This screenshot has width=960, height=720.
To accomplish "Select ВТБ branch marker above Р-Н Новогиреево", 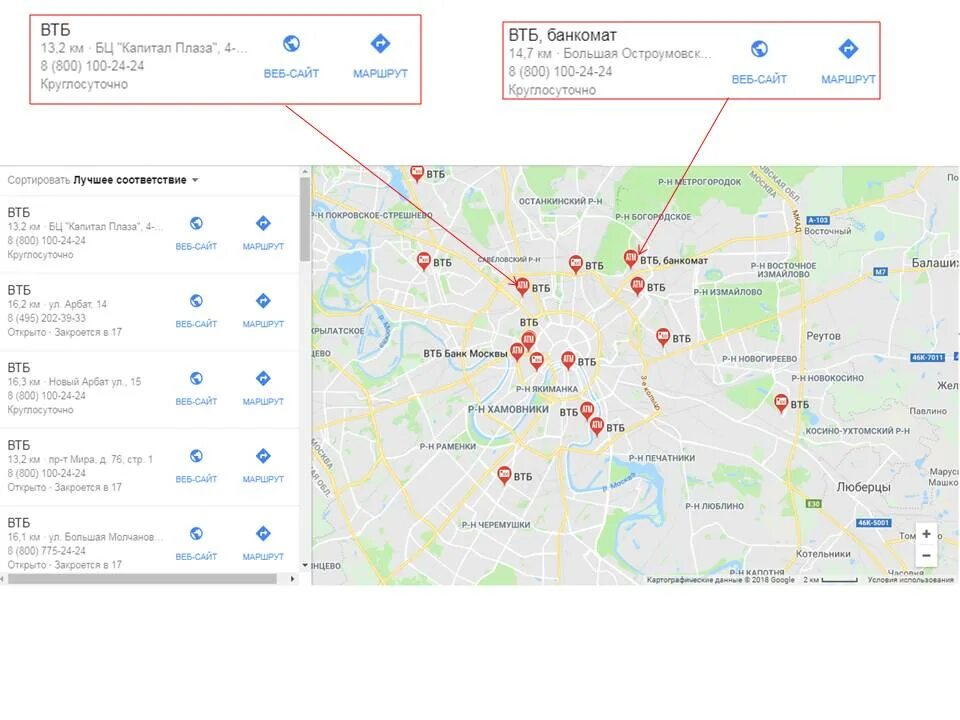I will coord(662,337).
